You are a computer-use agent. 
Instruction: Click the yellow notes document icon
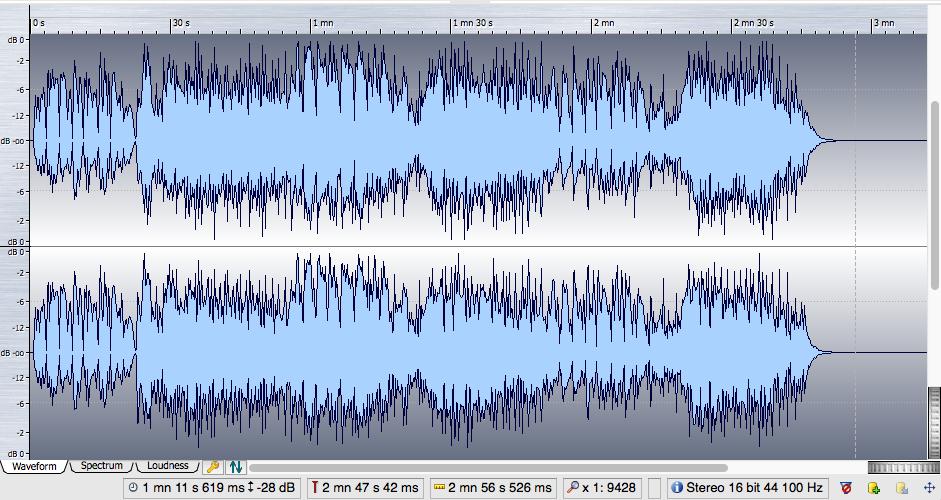[901, 487]
